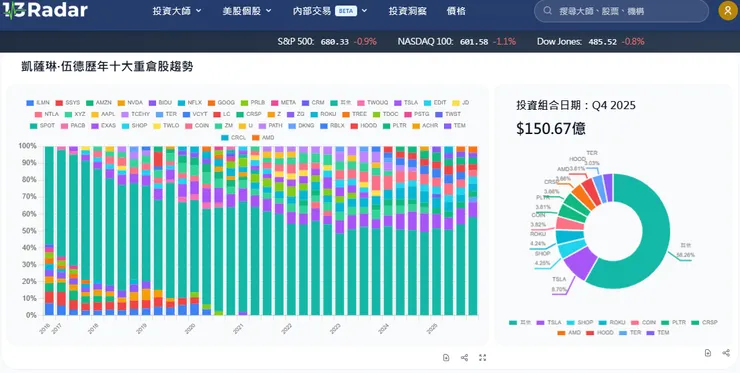Toggle TSLA in the pie chart legend
The image size is (740, 373).
point(549,322)
